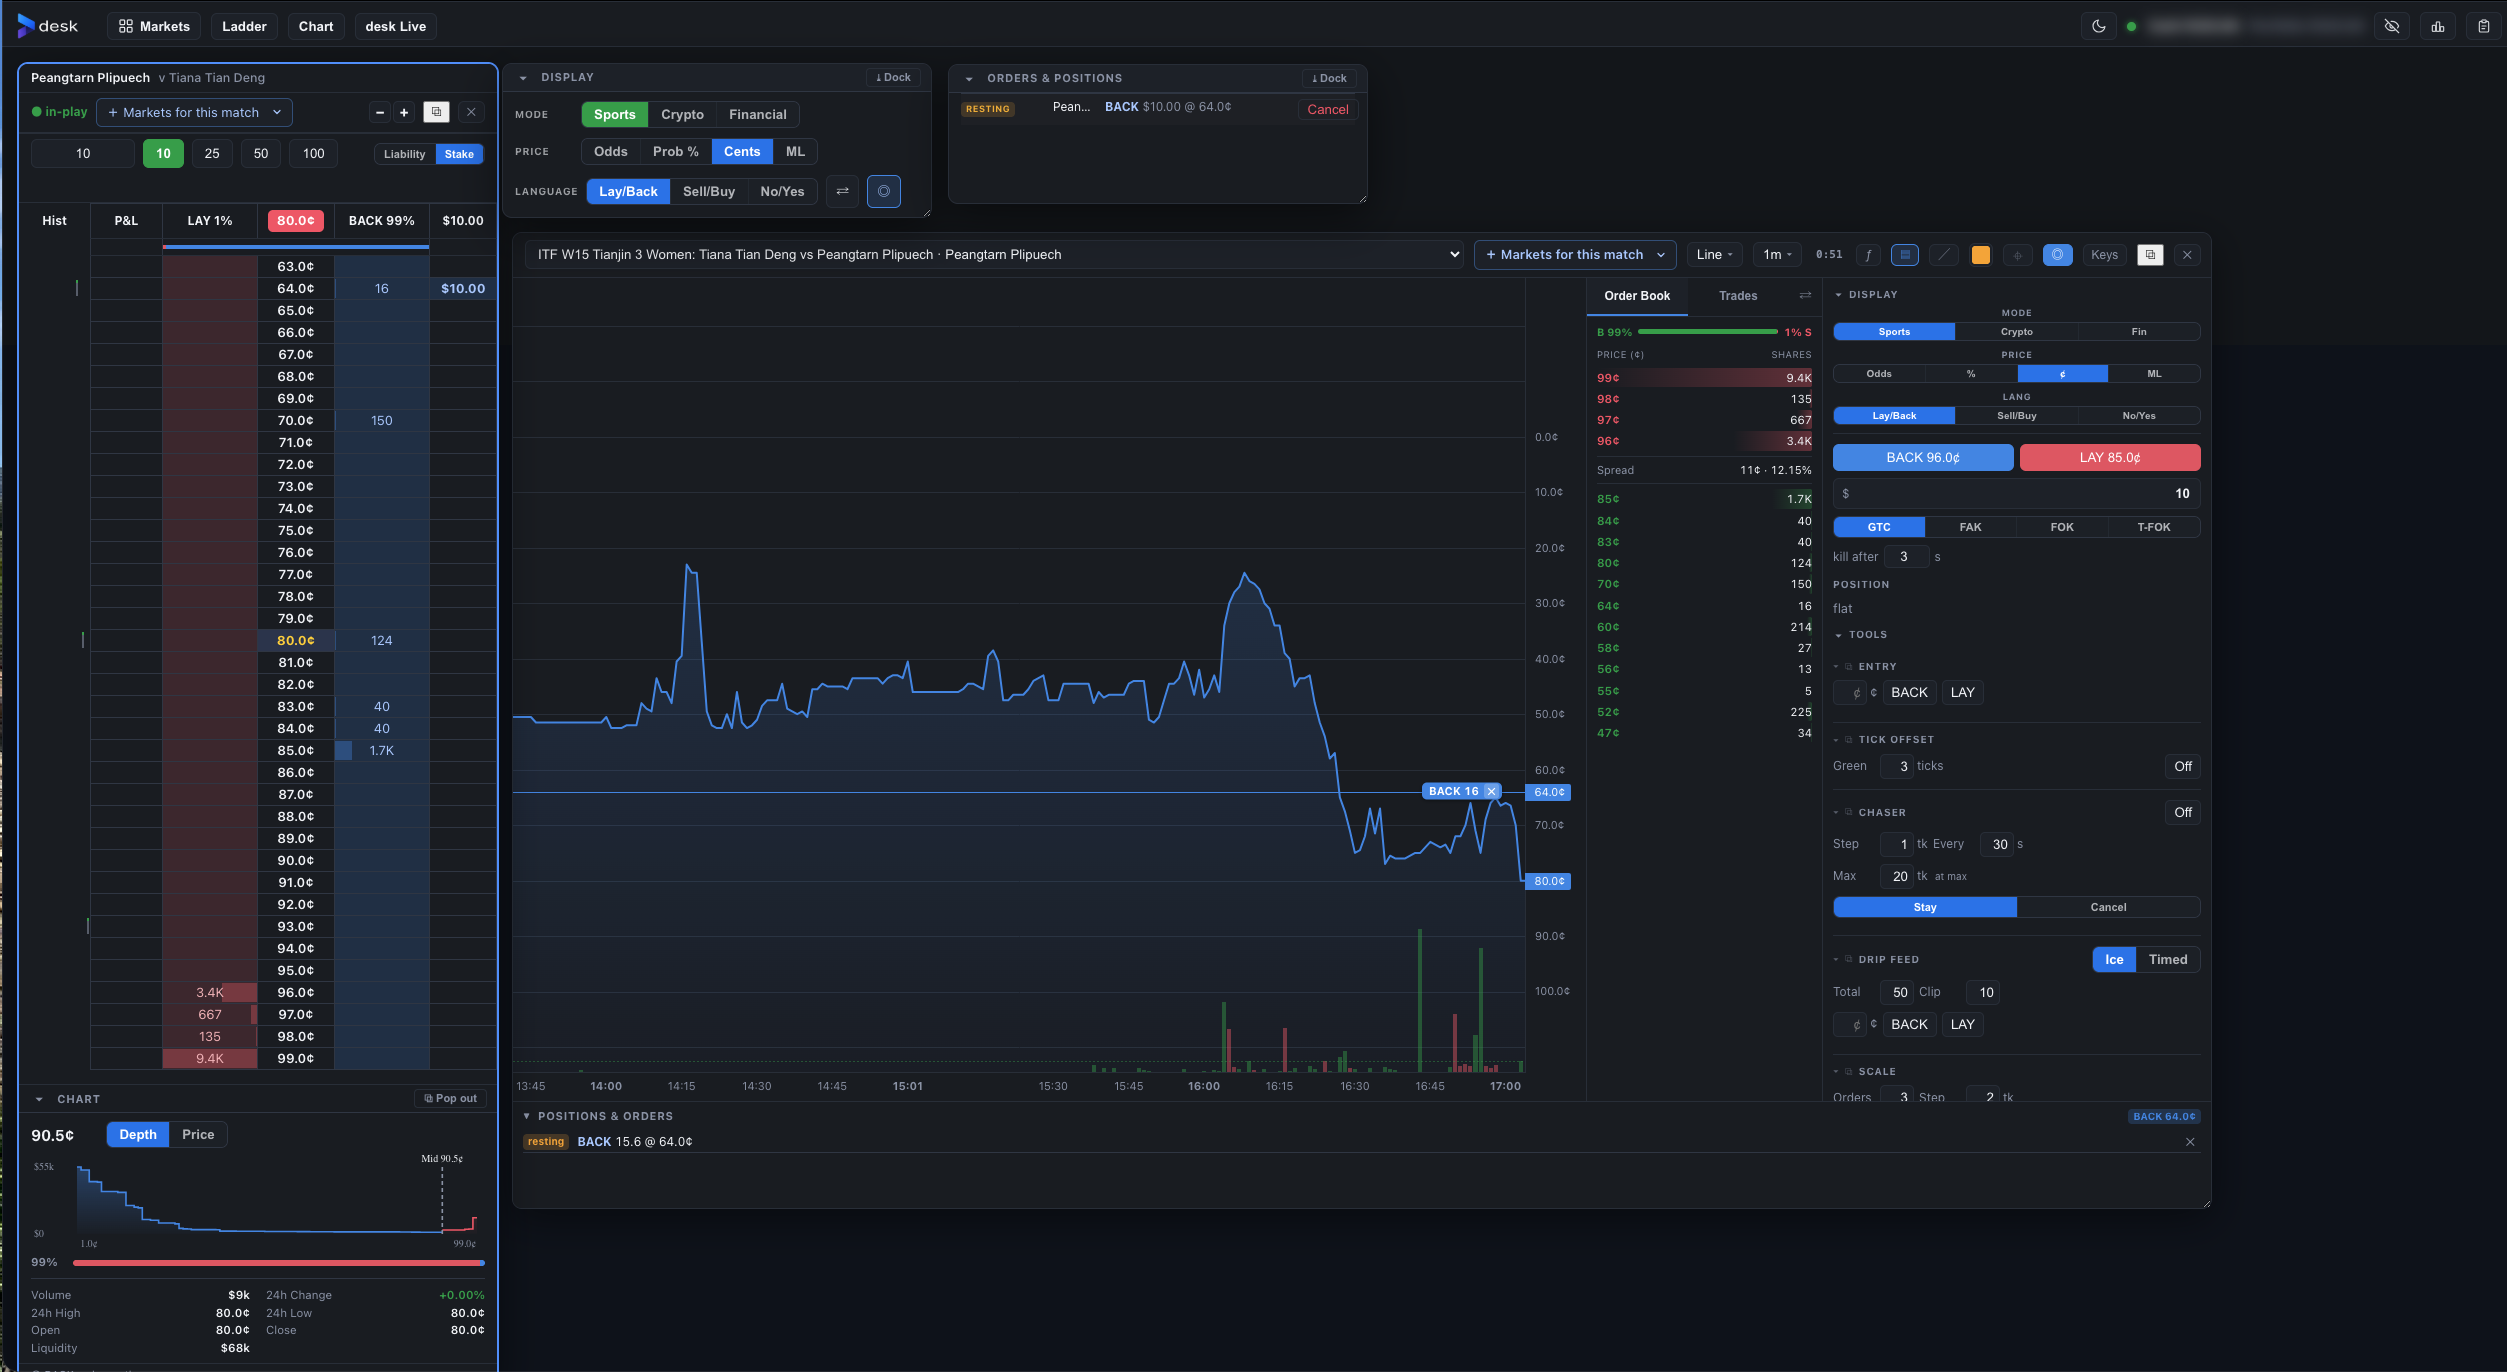Viewport: 2507px width, 1372px height.
Task: Select chaser Cancel at max option
Action: (2108, 907)
